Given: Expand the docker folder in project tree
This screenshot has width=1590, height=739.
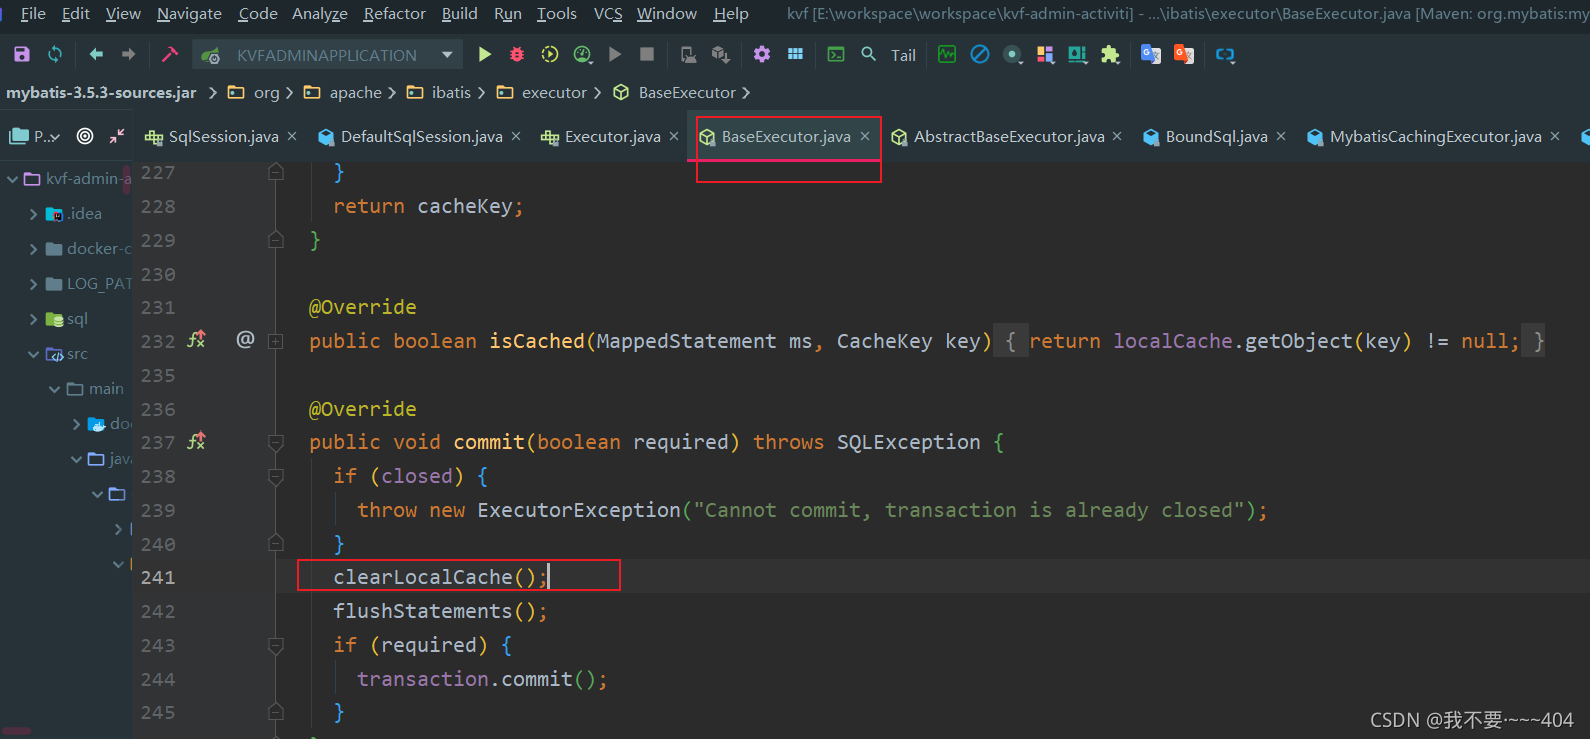Looking at the screenshot, I should 34,249.
